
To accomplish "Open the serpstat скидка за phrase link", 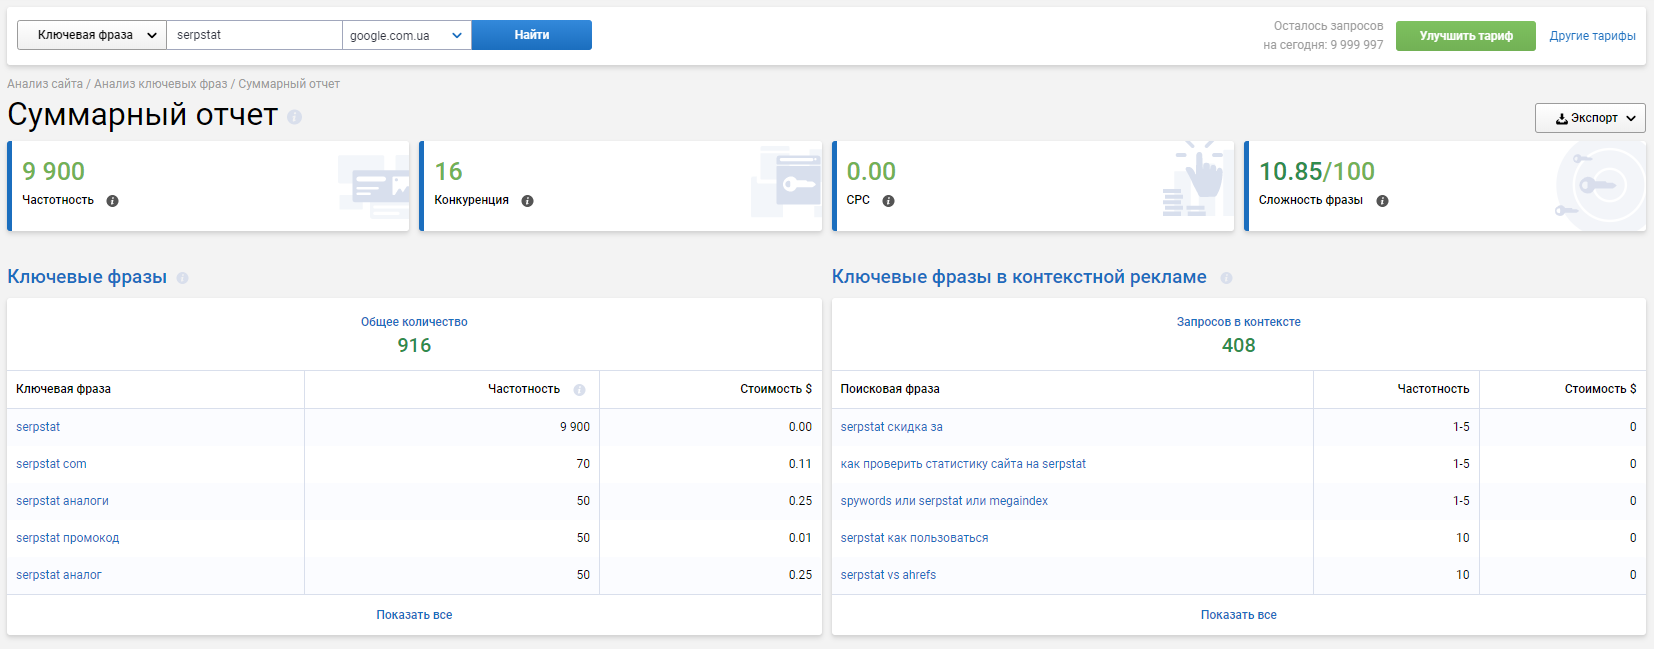I will (x=891, y=427).
